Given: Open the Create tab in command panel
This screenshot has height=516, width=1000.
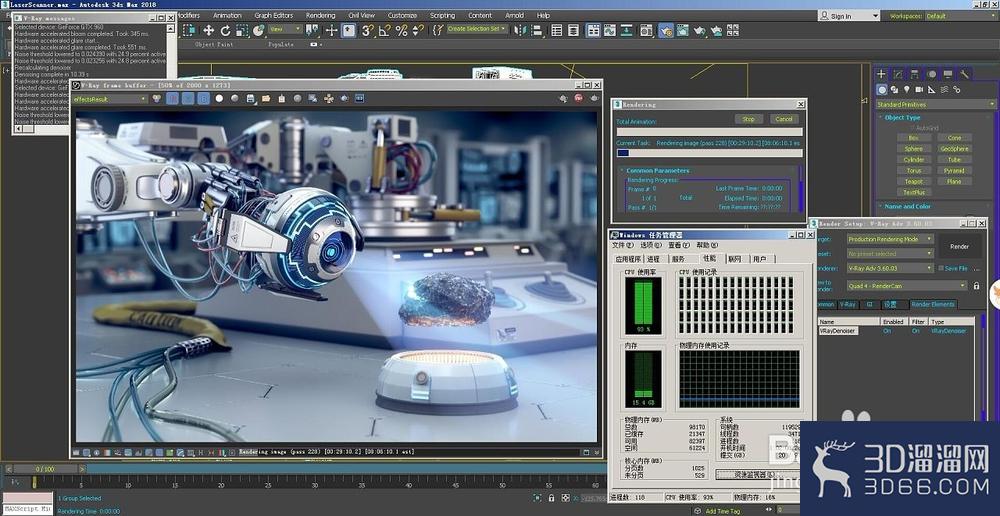Looking at the screenshot, I should 881,74.
